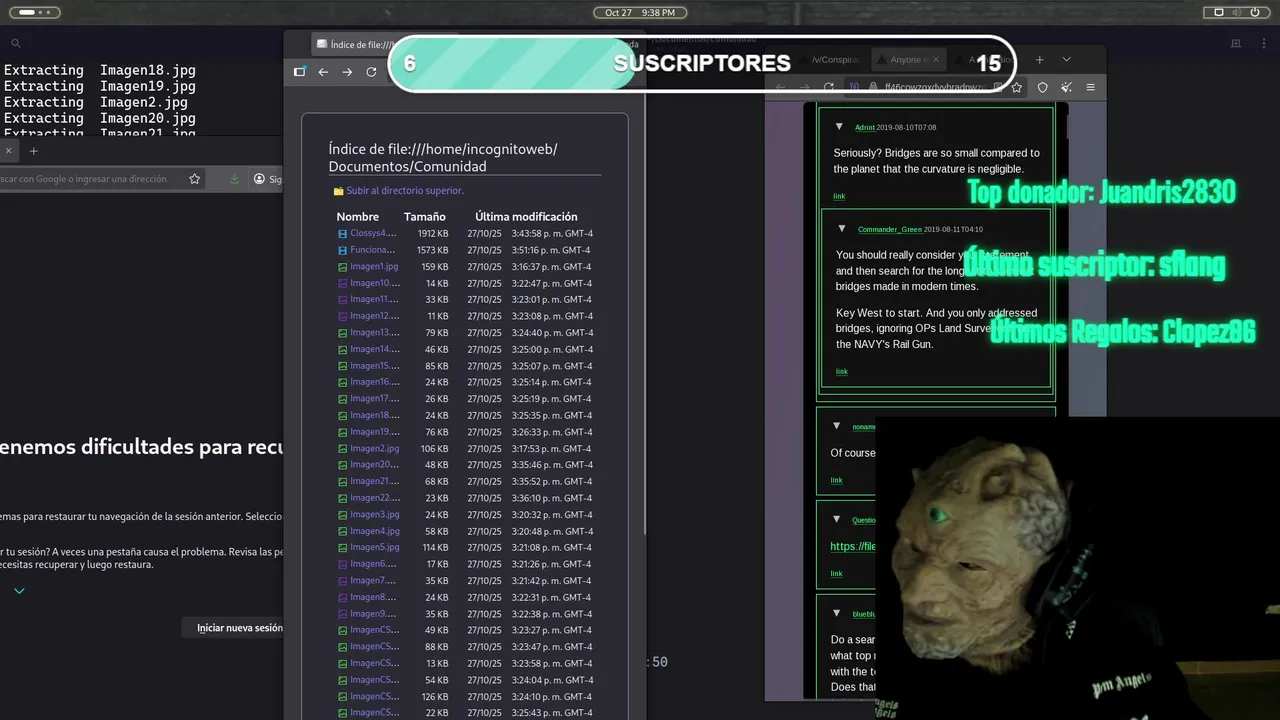This screenshot has height=720, width=1280.
Task: Open the Imagen22… file entry
Action: (375, 498)
